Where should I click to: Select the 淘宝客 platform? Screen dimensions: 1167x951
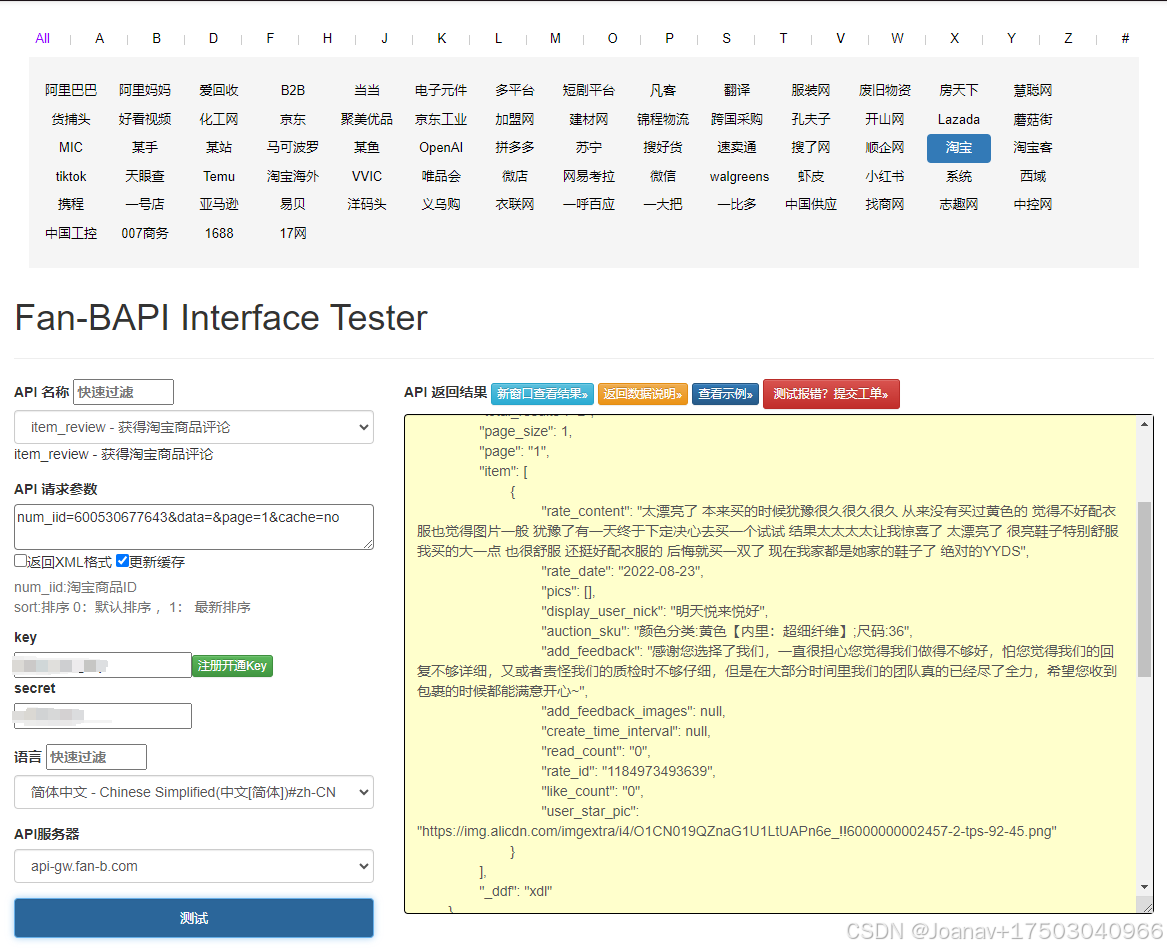(1032, 147)
